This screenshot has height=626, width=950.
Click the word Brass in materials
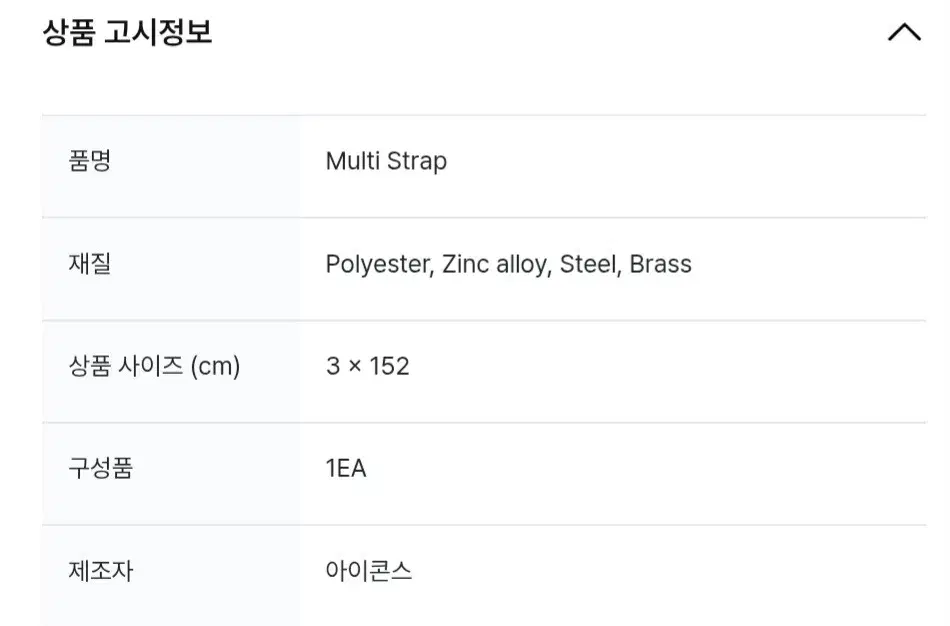[660, 264]
